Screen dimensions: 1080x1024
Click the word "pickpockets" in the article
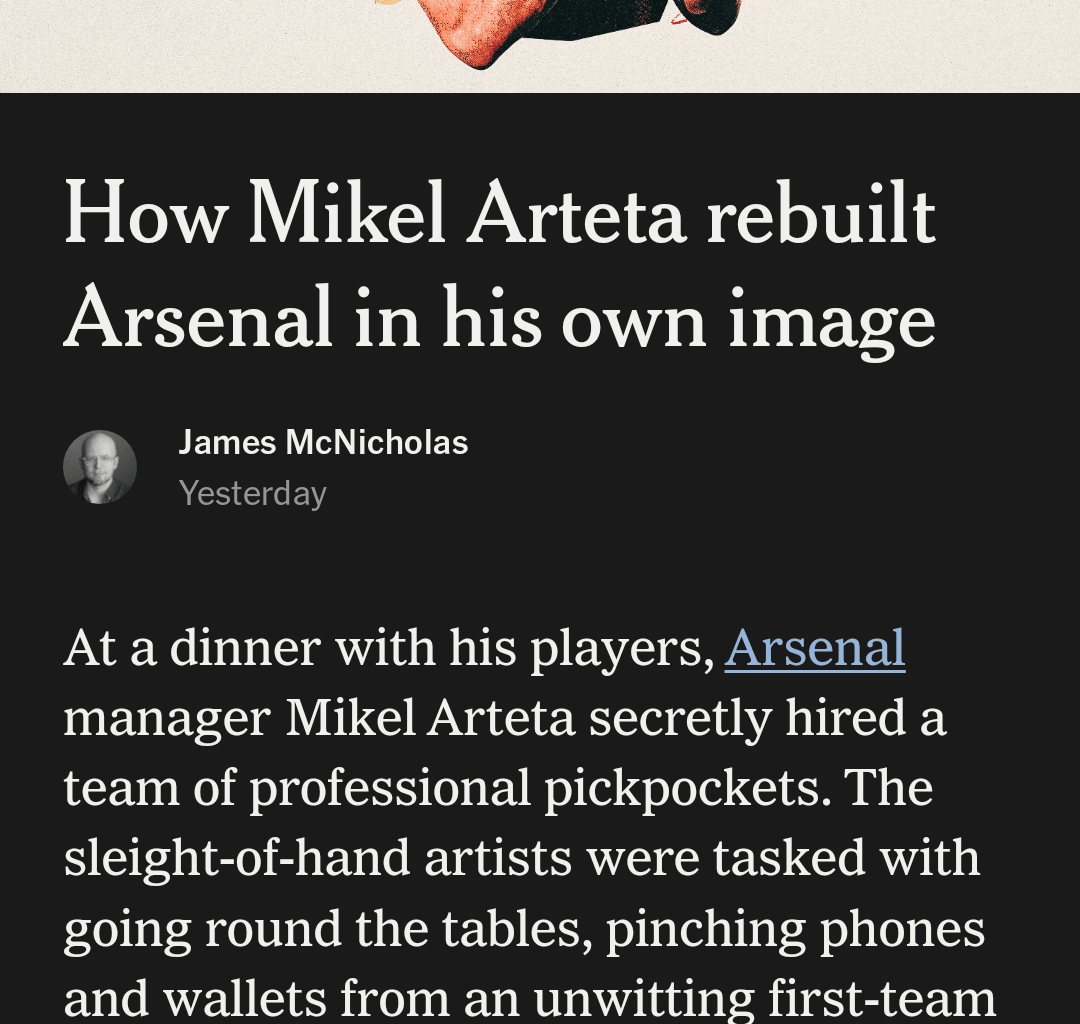(x=683, y=789)
